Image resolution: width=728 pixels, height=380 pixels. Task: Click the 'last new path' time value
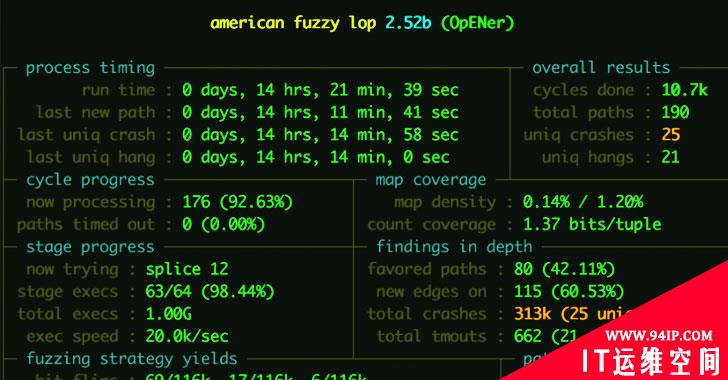[320, 112]
